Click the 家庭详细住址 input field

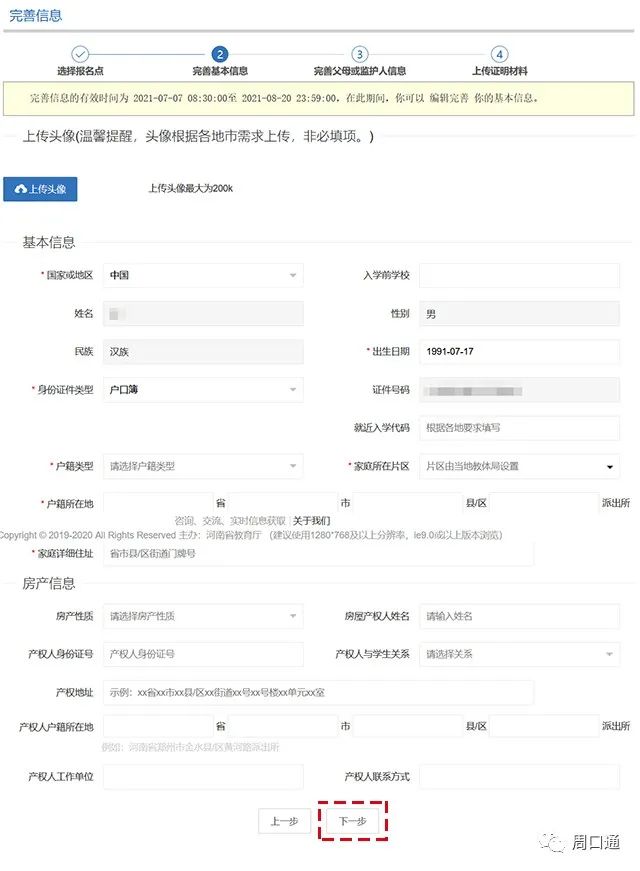318,553
